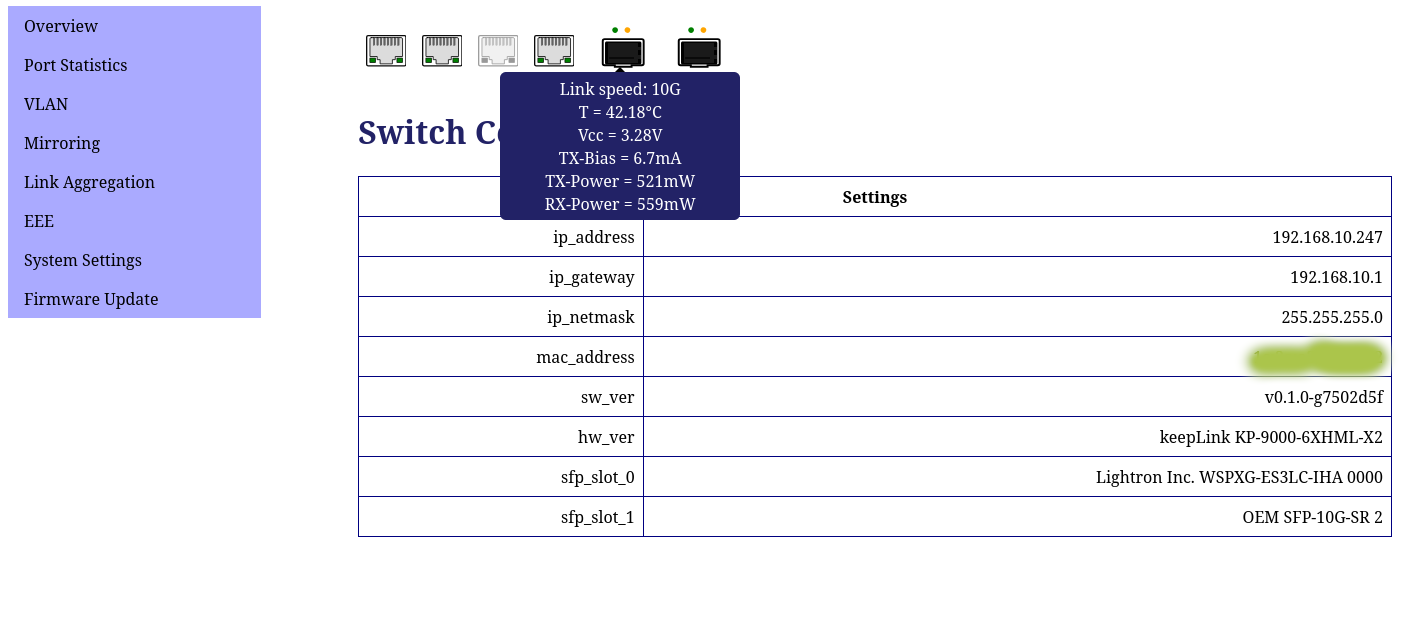Click the ip_address label cell
Image resolution: width=1420 pixels, height=623 pixels.
[501, 237]
